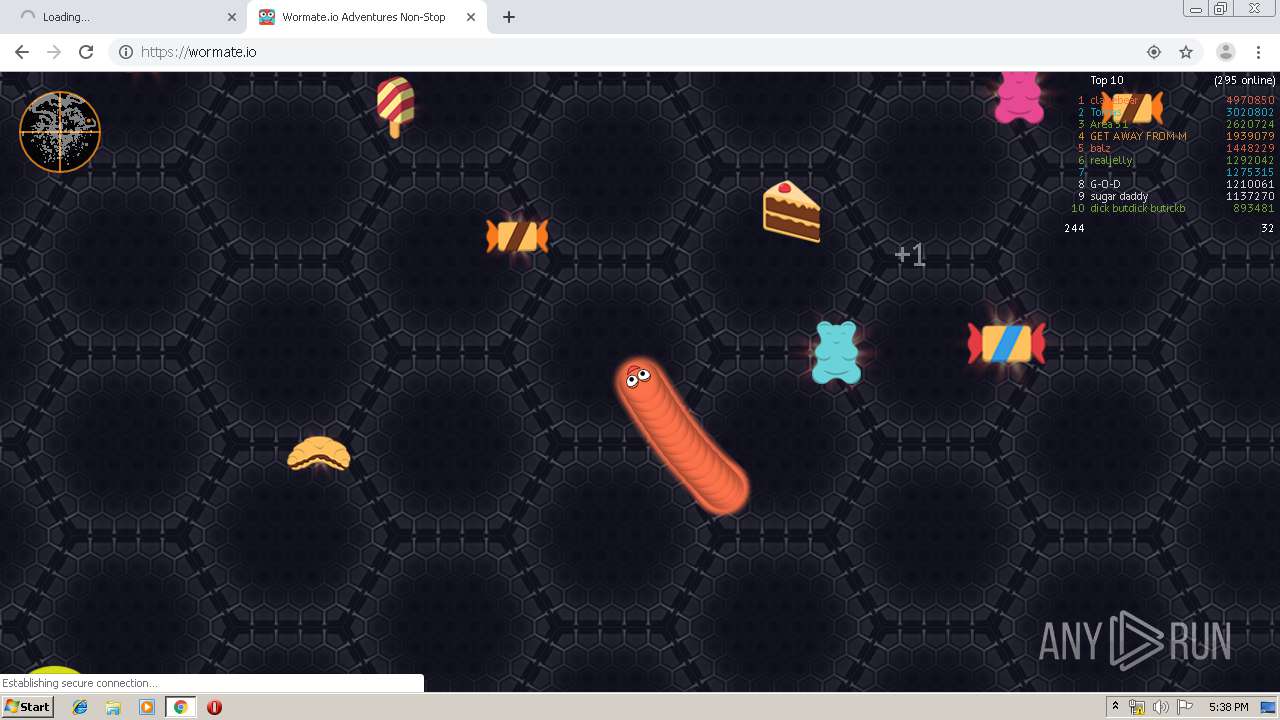Viewport: 1280px width, 720px height.
Task: Open Chrome's three-dot menu
Action: 1258,52
